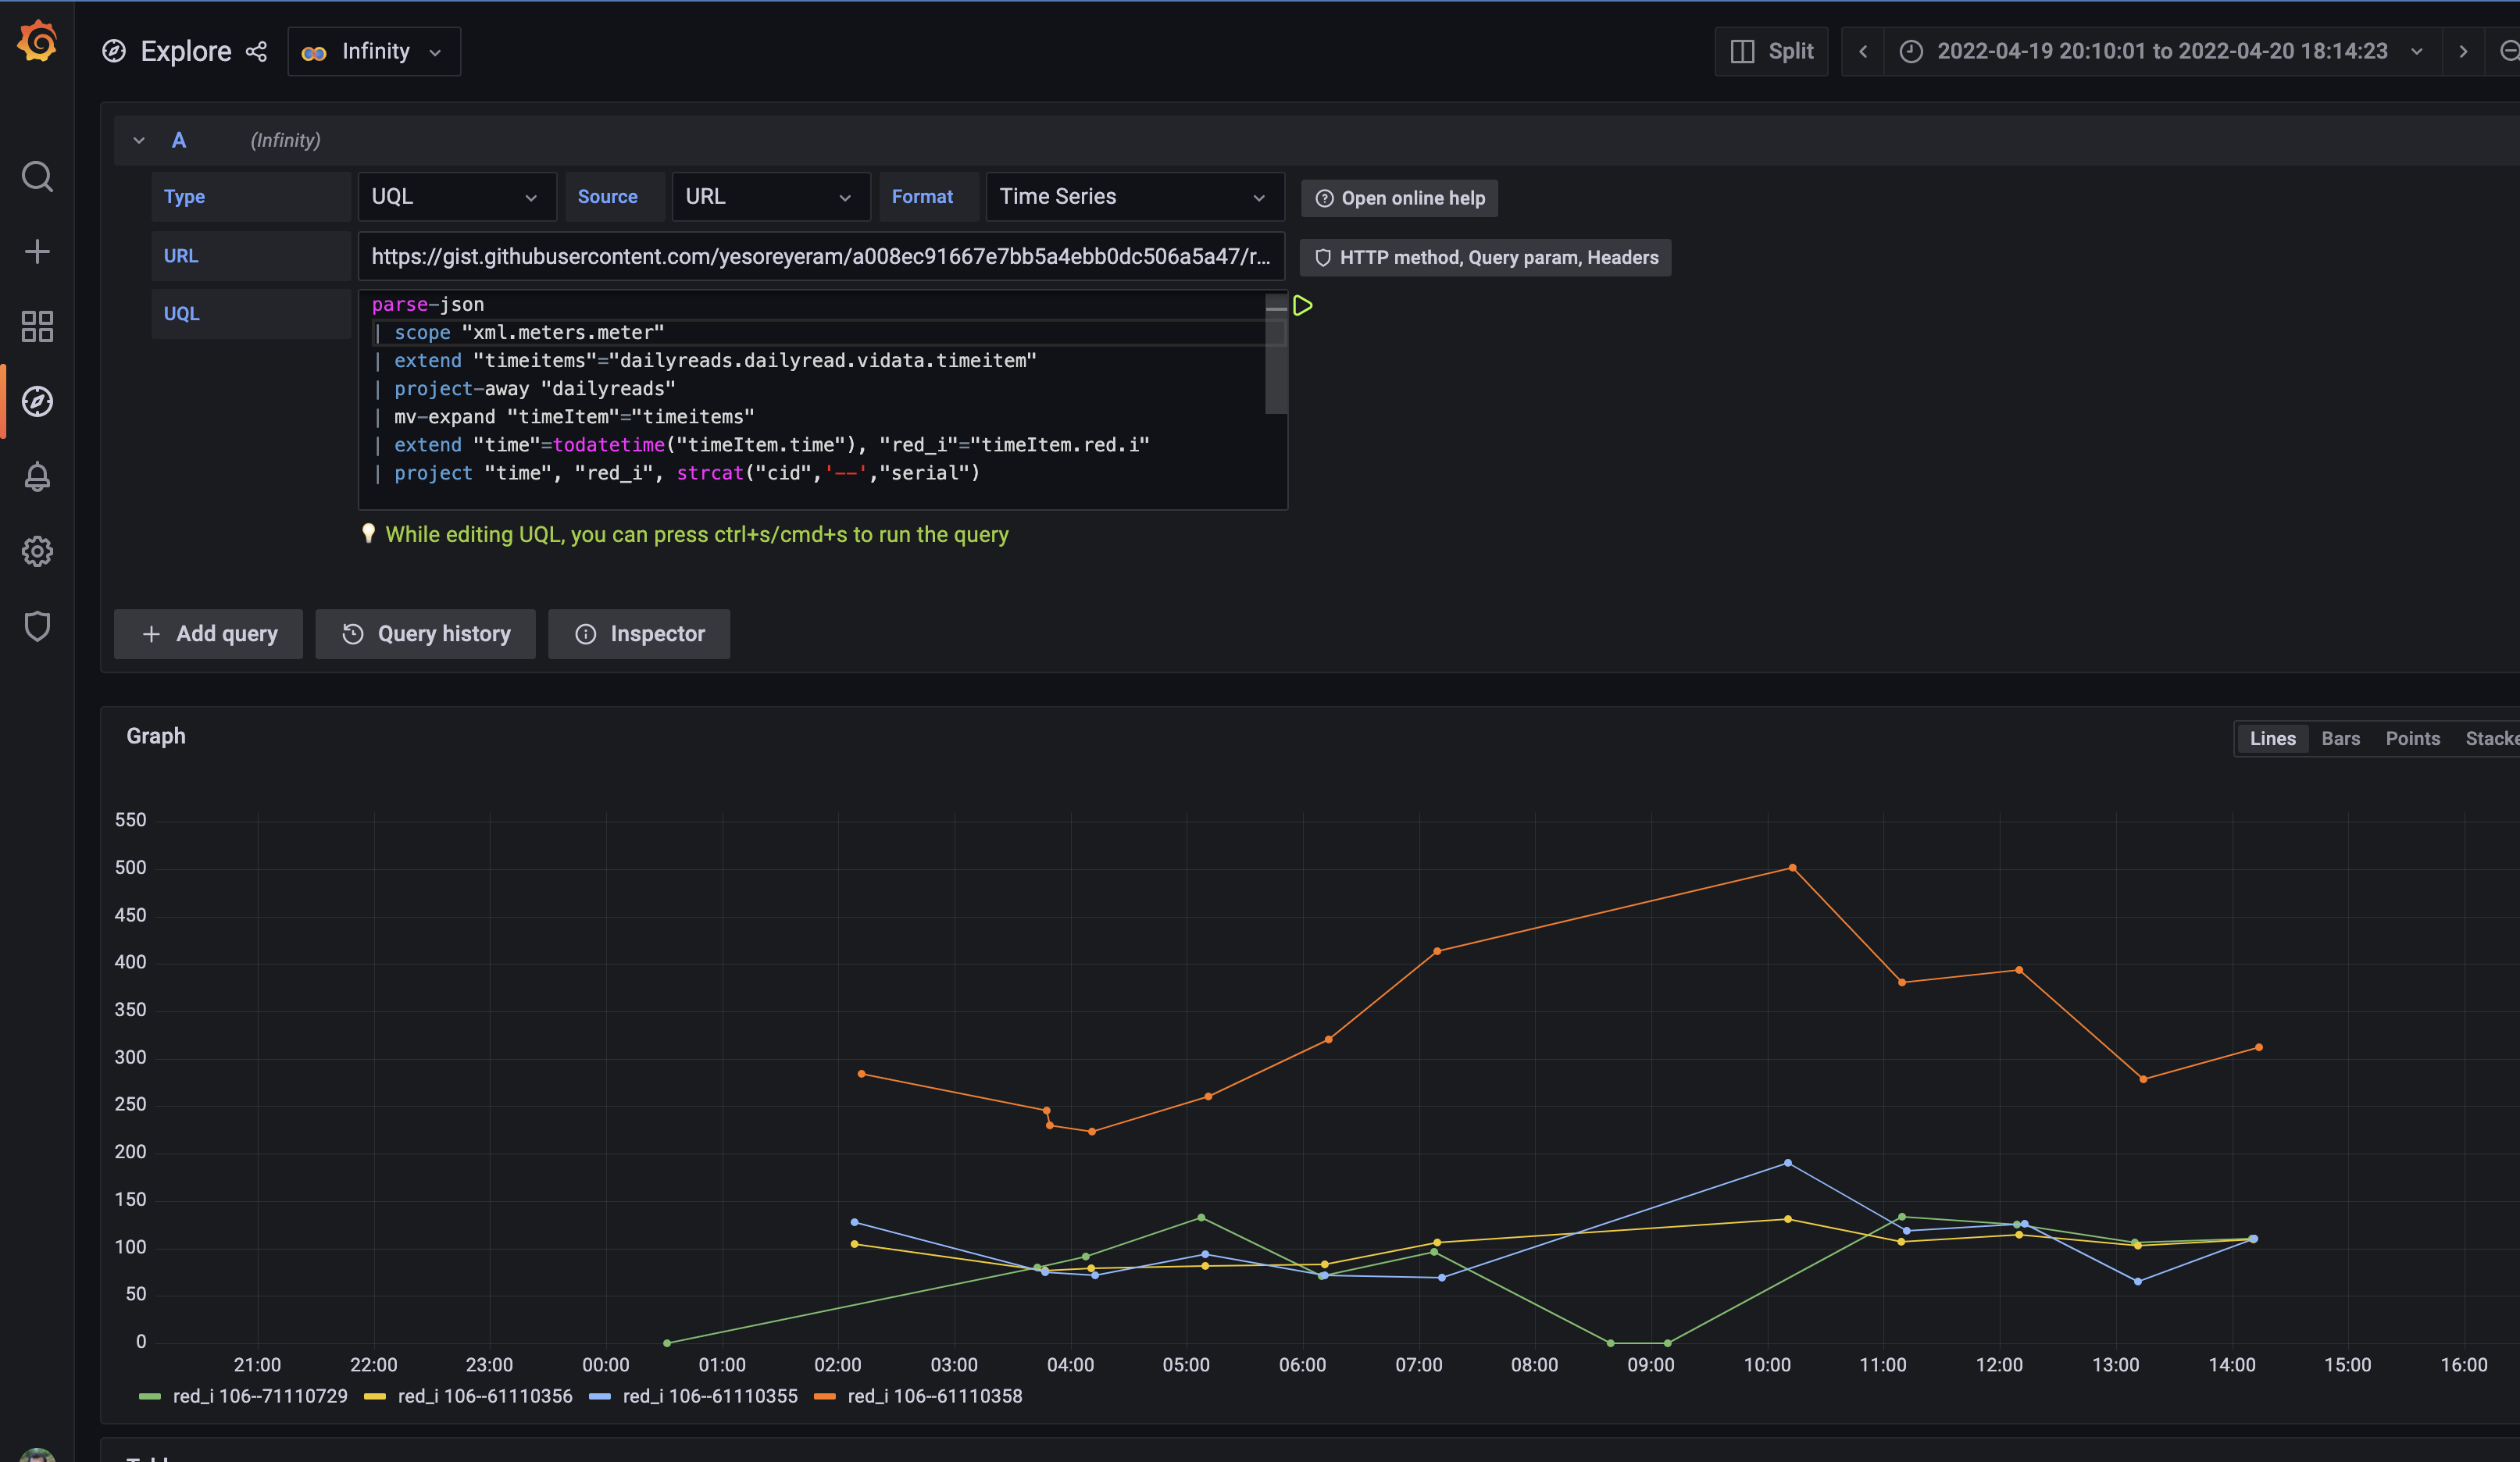Switch graph display to Bars
Image resolution: width=2520 pixels, height=1462 pixels.
(x=2340, y=738)
